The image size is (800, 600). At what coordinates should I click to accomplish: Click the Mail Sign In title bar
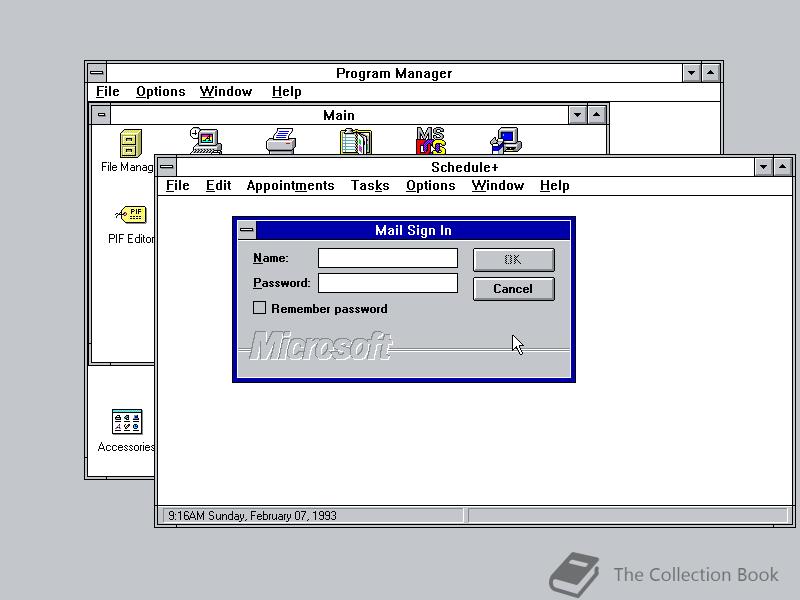[413, 230]
